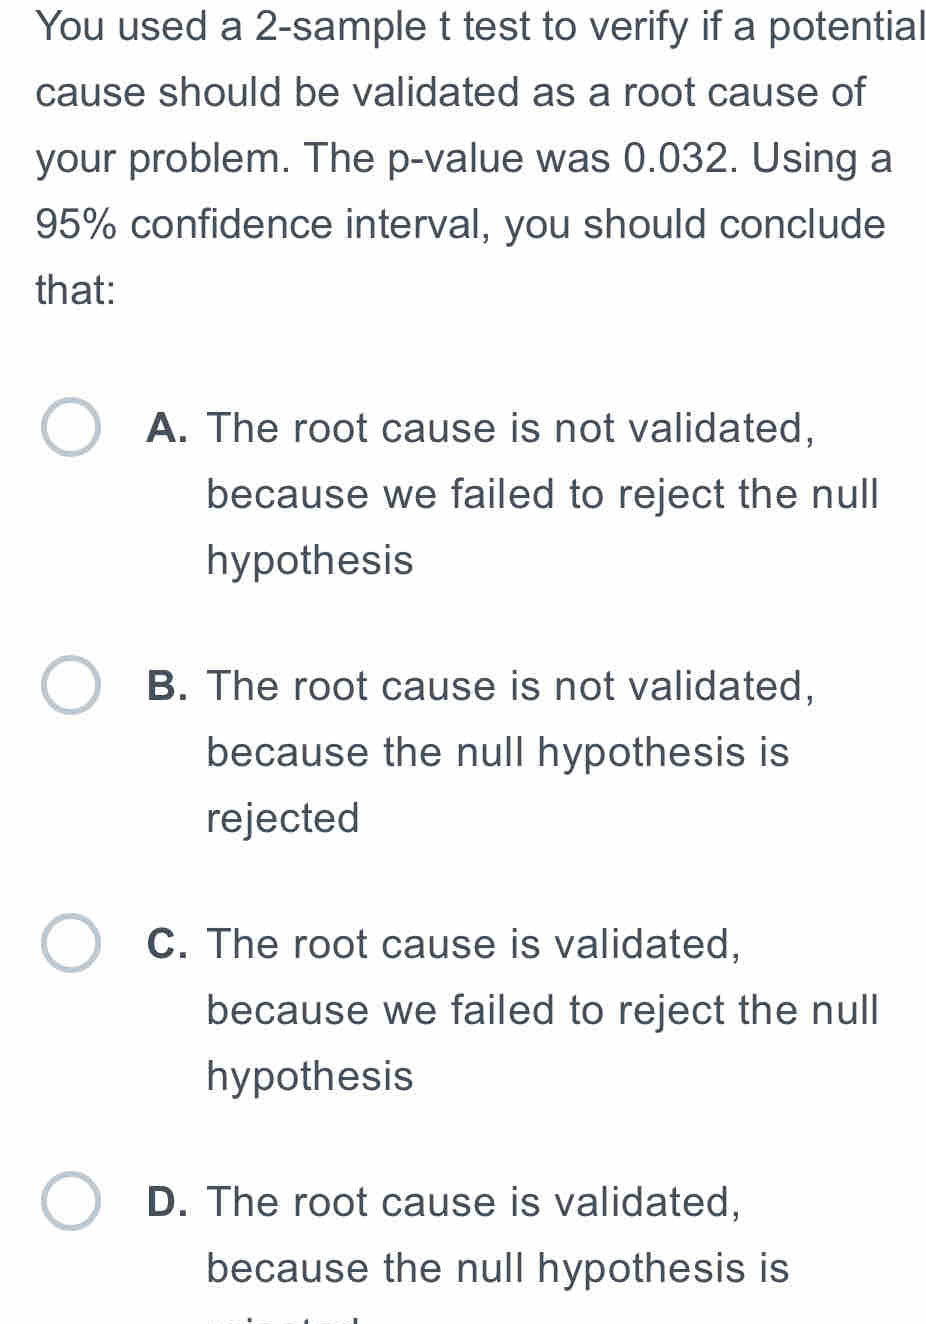Image resolution: width=926 pixels, height=1324 pixels.
Task: Click 'failed to reject the null' in option A
Action: 664,494
